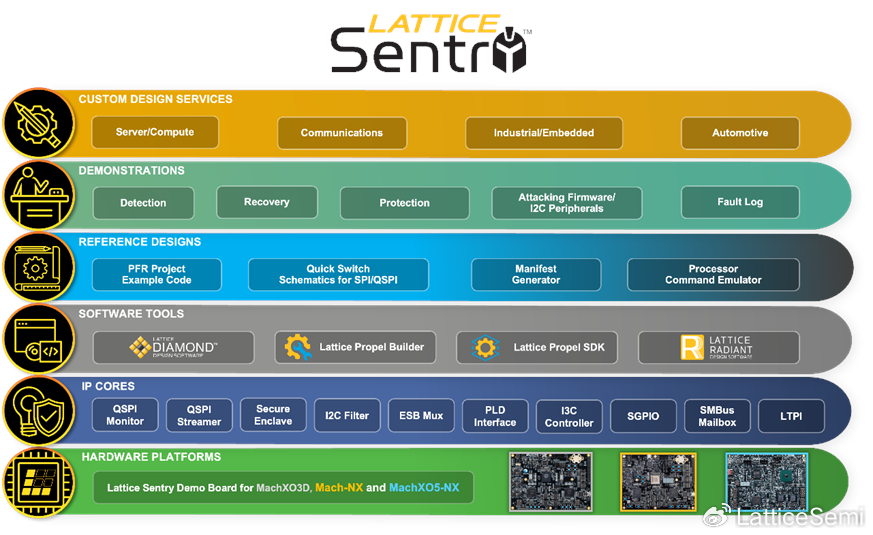Open the first demo board thumbnail
The image size is (873, 535).
click(551, 482)
